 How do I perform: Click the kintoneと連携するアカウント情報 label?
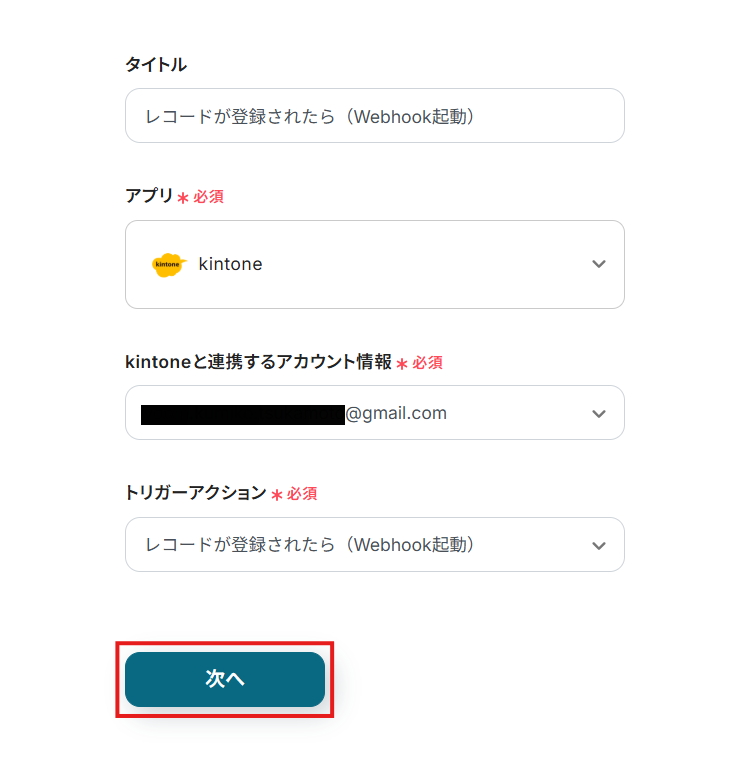click(258, 362)
